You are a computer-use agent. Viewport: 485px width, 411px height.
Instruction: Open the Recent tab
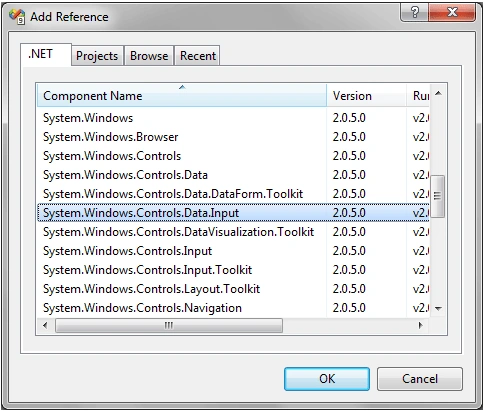click(198, 56)
